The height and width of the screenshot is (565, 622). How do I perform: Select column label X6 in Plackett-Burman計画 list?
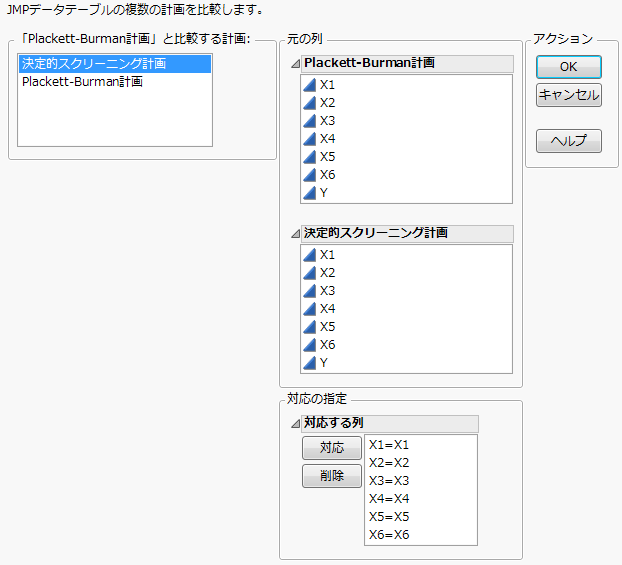tap(328, 175)
